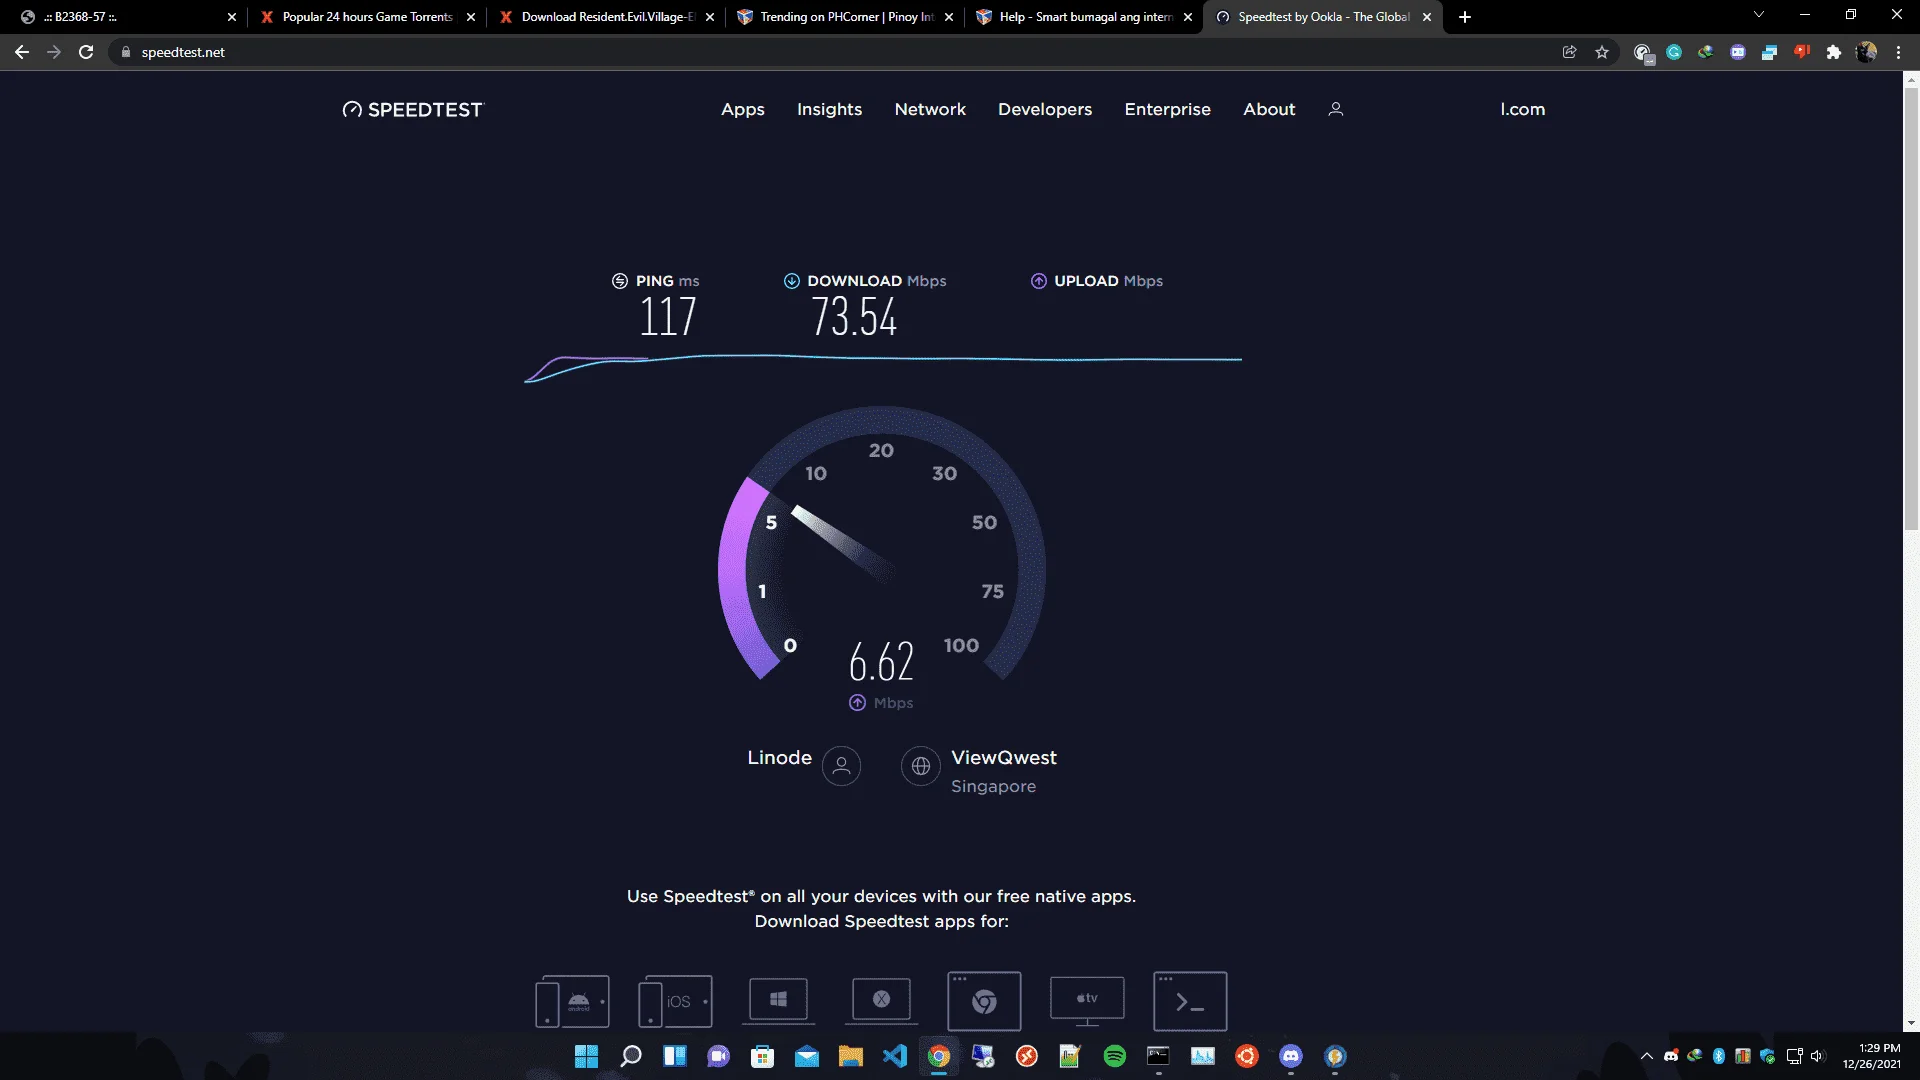The image size is (1920, 1080).
Task: Open the Chrome extension download icon
Action: pyautogui.click(x=984, y=1001)
